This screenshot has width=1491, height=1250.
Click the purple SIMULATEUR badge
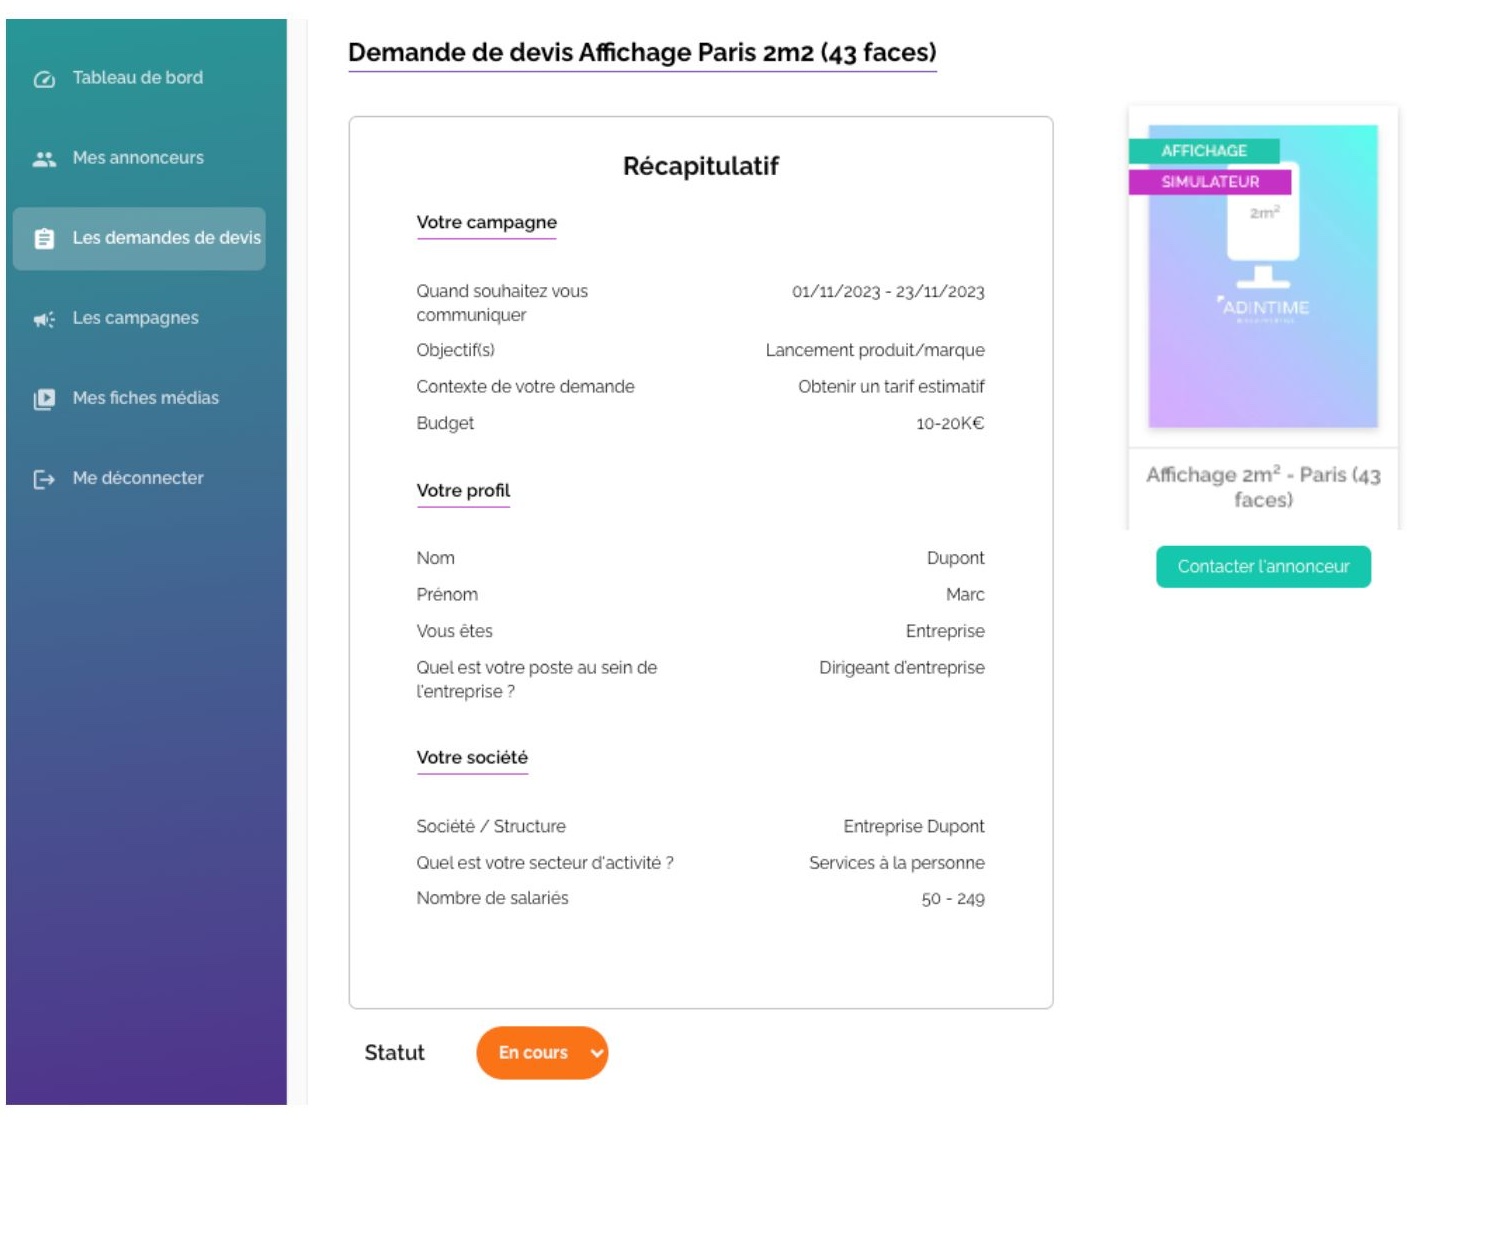[x=1210, y=182]
